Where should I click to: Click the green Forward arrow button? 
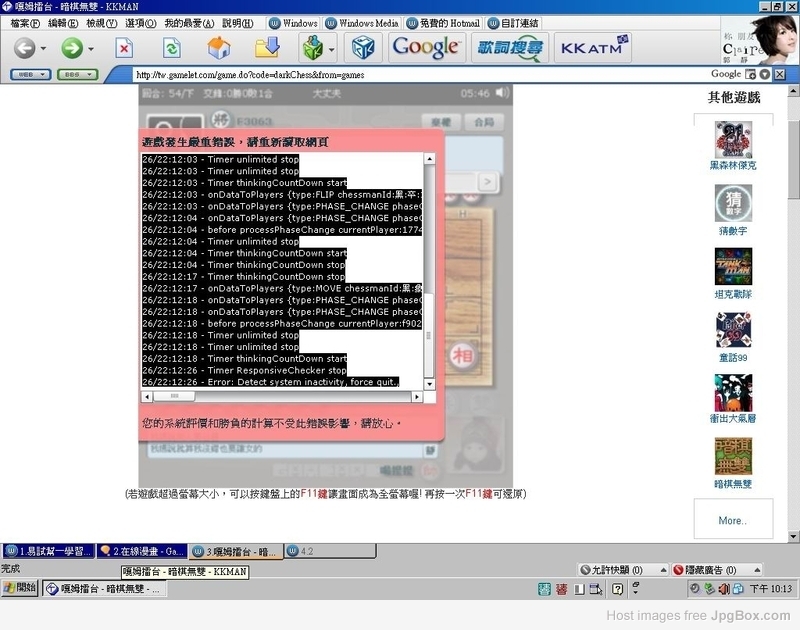(x=72, y=48)
